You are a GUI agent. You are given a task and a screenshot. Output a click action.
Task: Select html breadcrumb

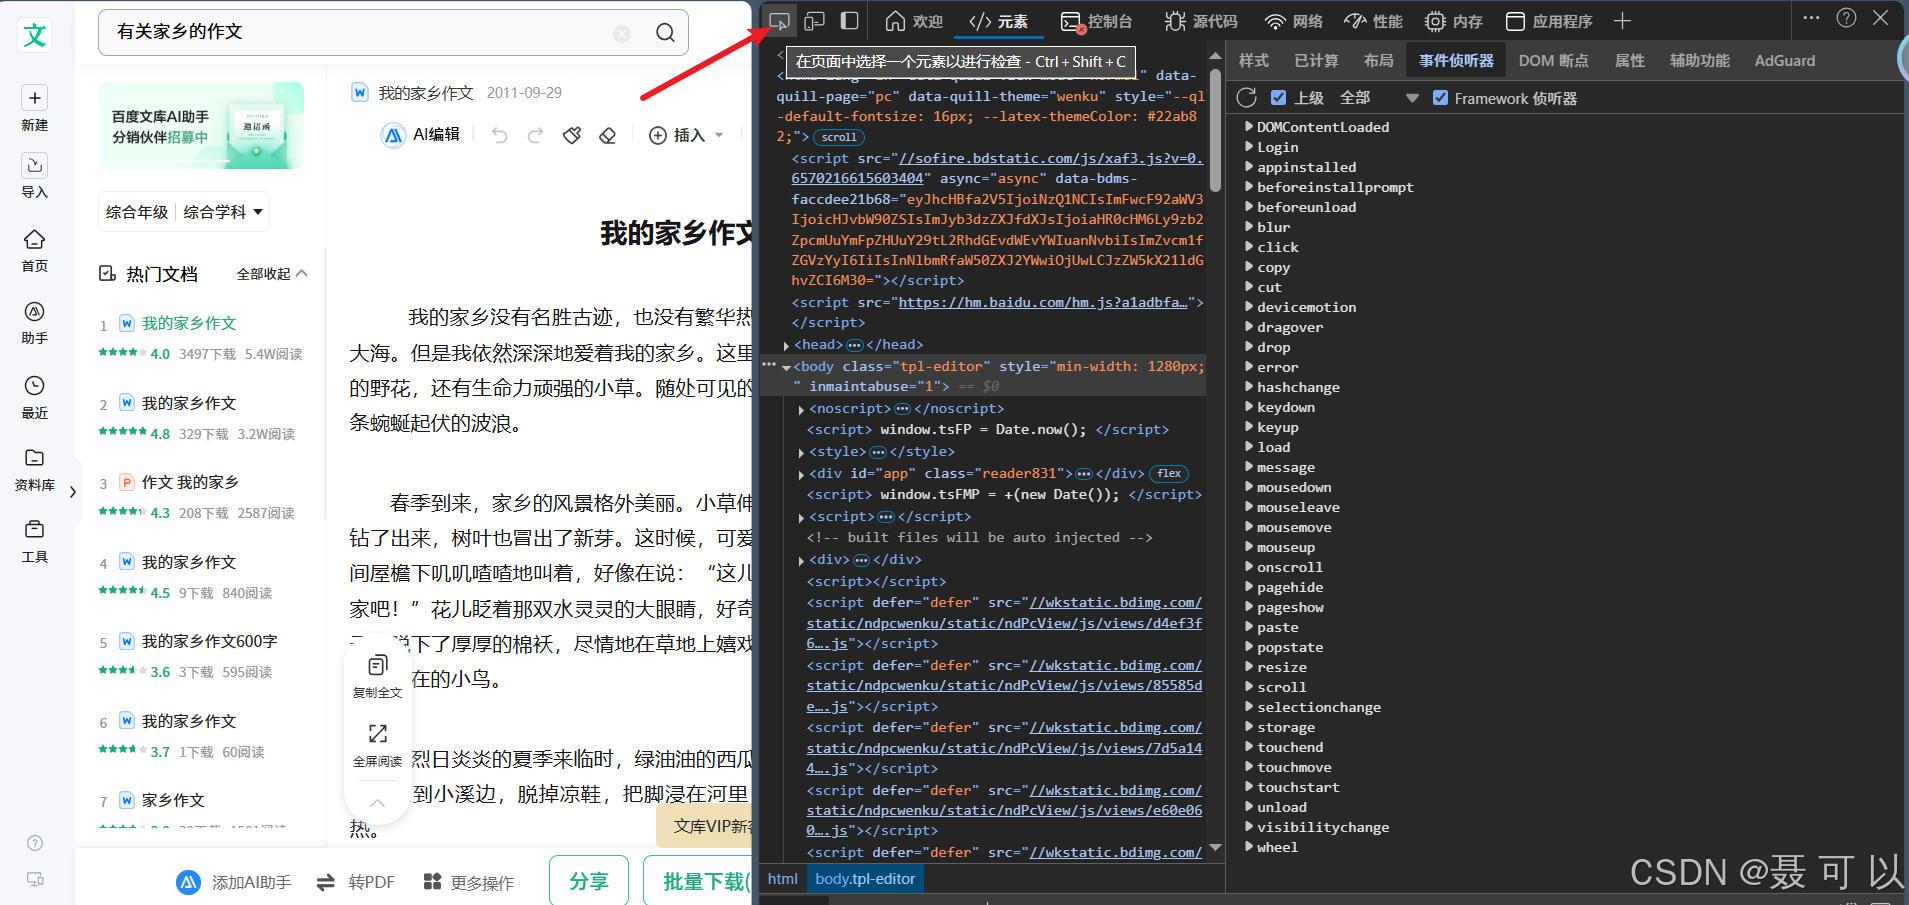[x=783, y=879]
